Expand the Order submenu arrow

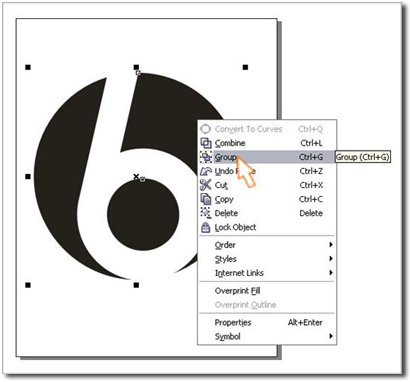331,245
